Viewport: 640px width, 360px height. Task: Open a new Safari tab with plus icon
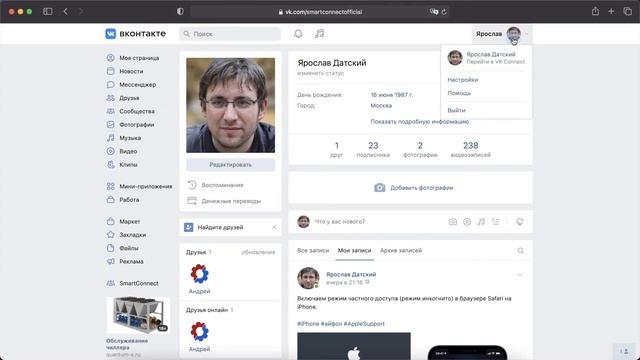[611, 11]
